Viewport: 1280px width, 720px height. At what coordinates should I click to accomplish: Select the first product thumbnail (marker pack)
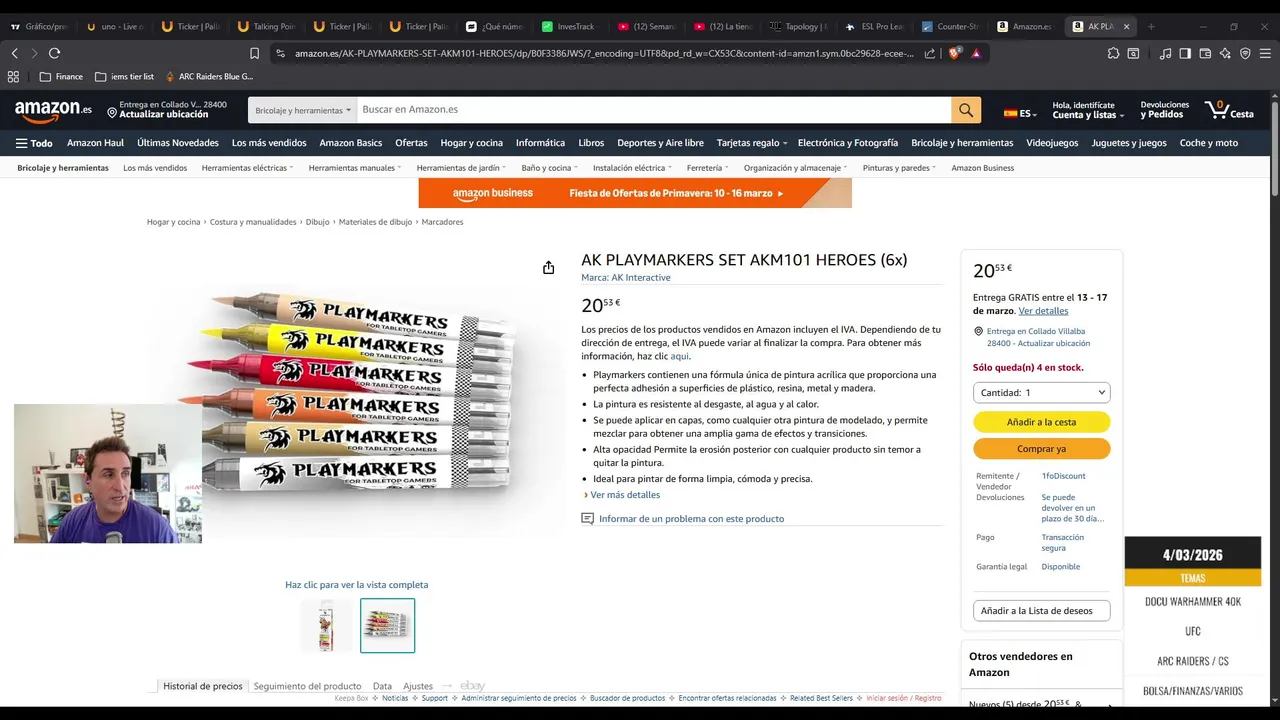click(x=327, y=626)
